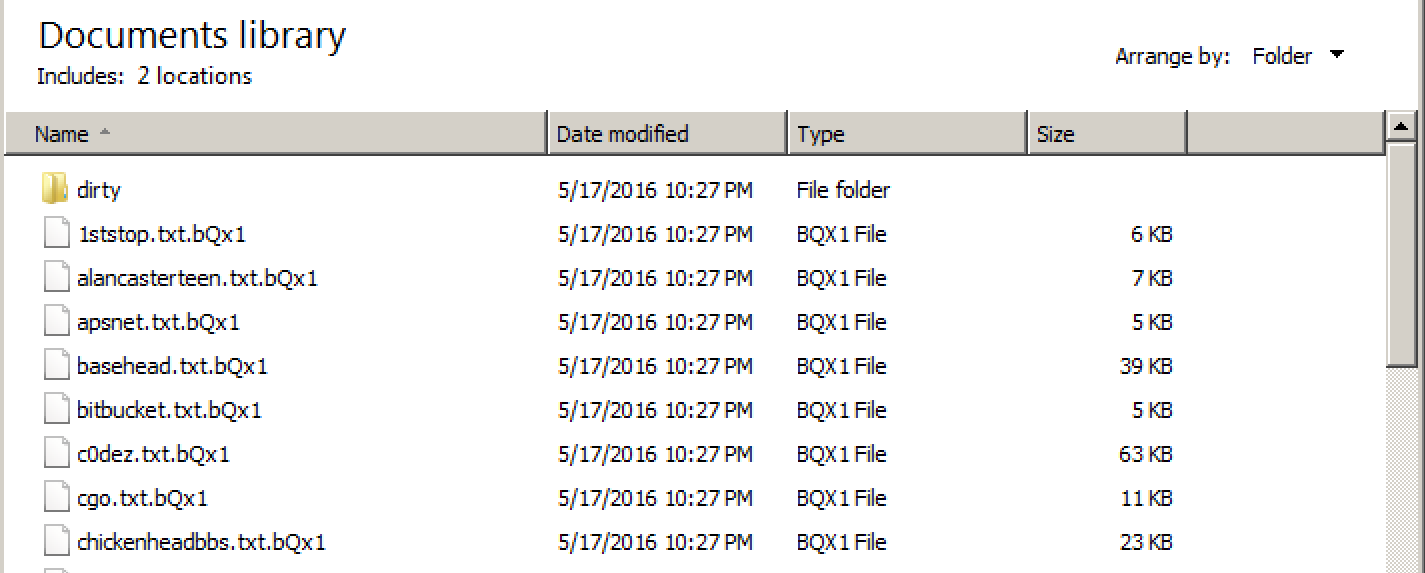Select the apsnet.txt.bQx1 file icon
The image size is (1425, 573).
point(56,322)
